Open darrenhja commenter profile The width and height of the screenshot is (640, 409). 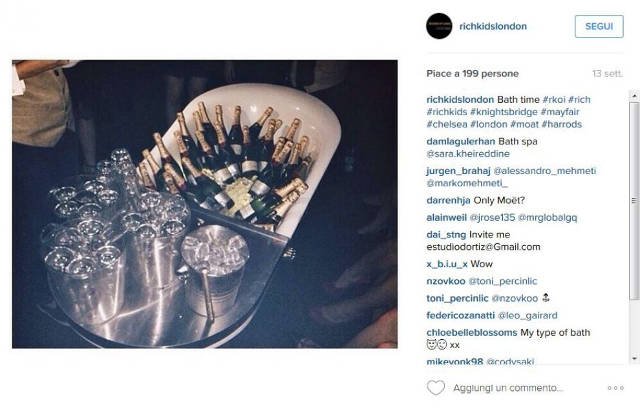click(x=448, y=200)
